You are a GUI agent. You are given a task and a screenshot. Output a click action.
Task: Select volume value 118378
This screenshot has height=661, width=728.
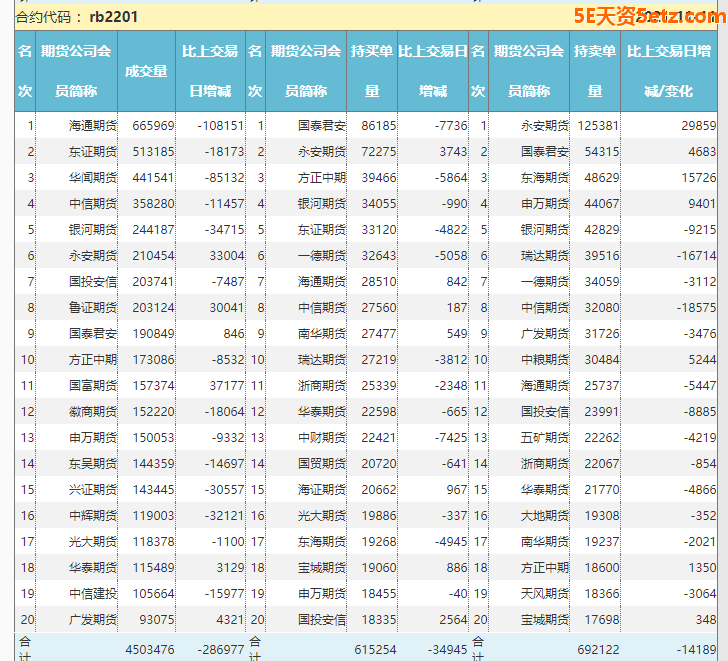153,541
